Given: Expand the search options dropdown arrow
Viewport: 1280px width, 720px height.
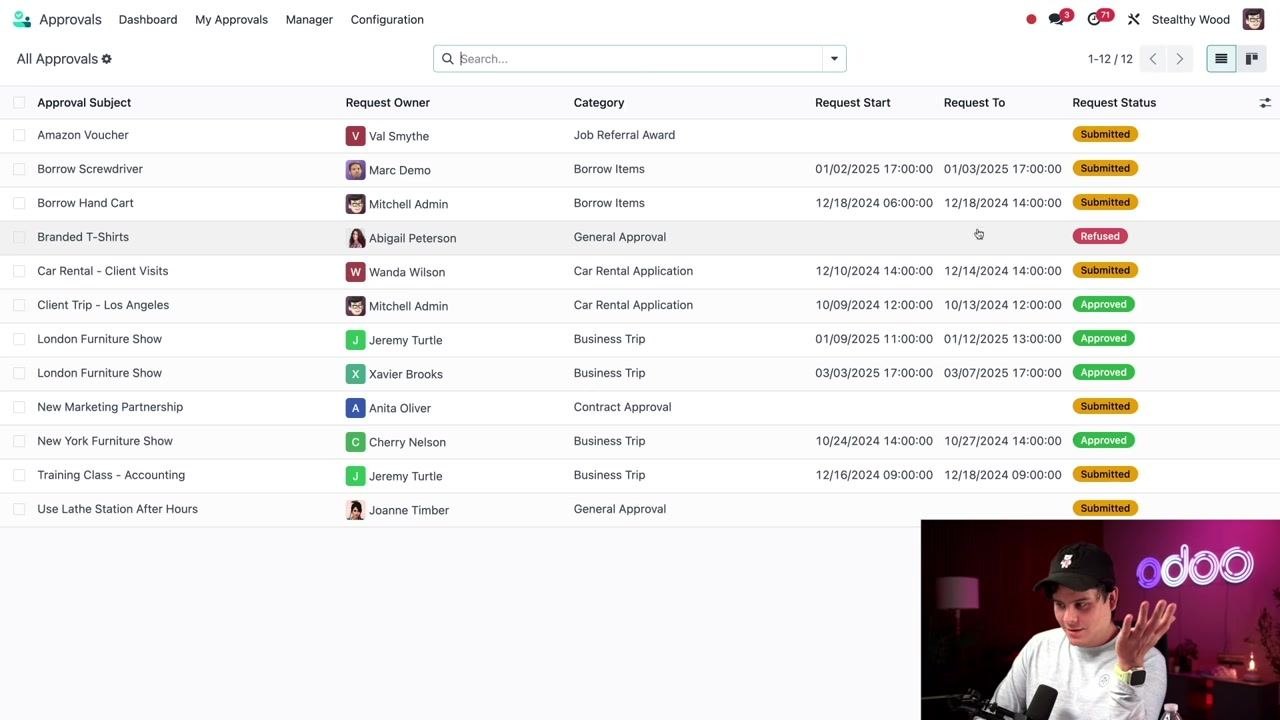Looking at the screenshot, I should 834,59.
